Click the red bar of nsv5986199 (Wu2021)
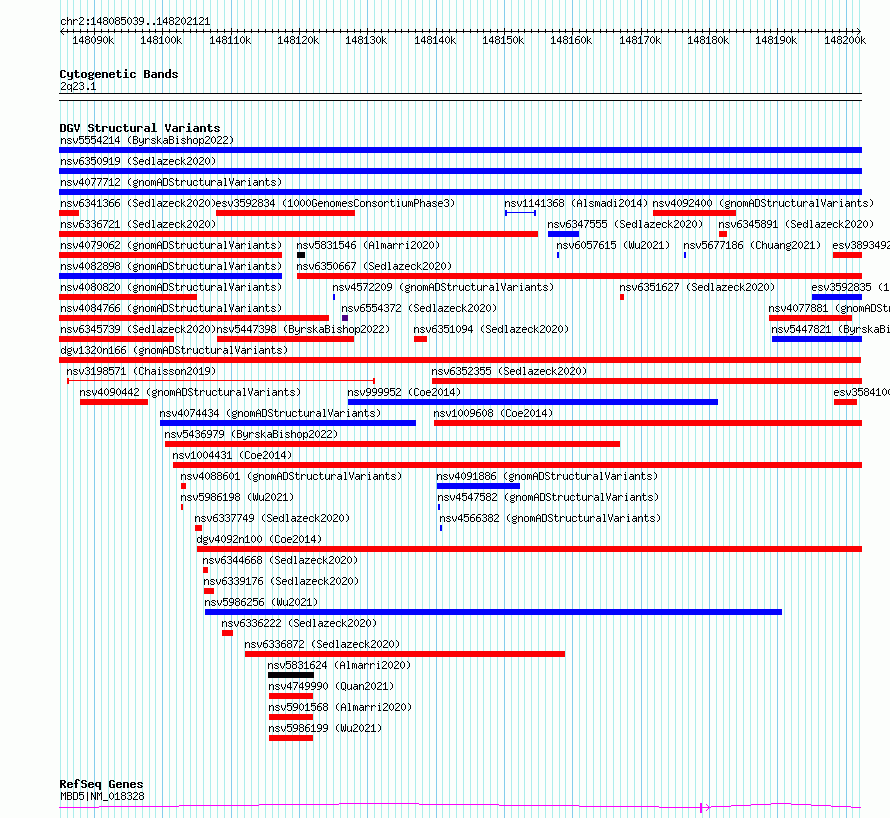The image size is (890, 818). 291,738
